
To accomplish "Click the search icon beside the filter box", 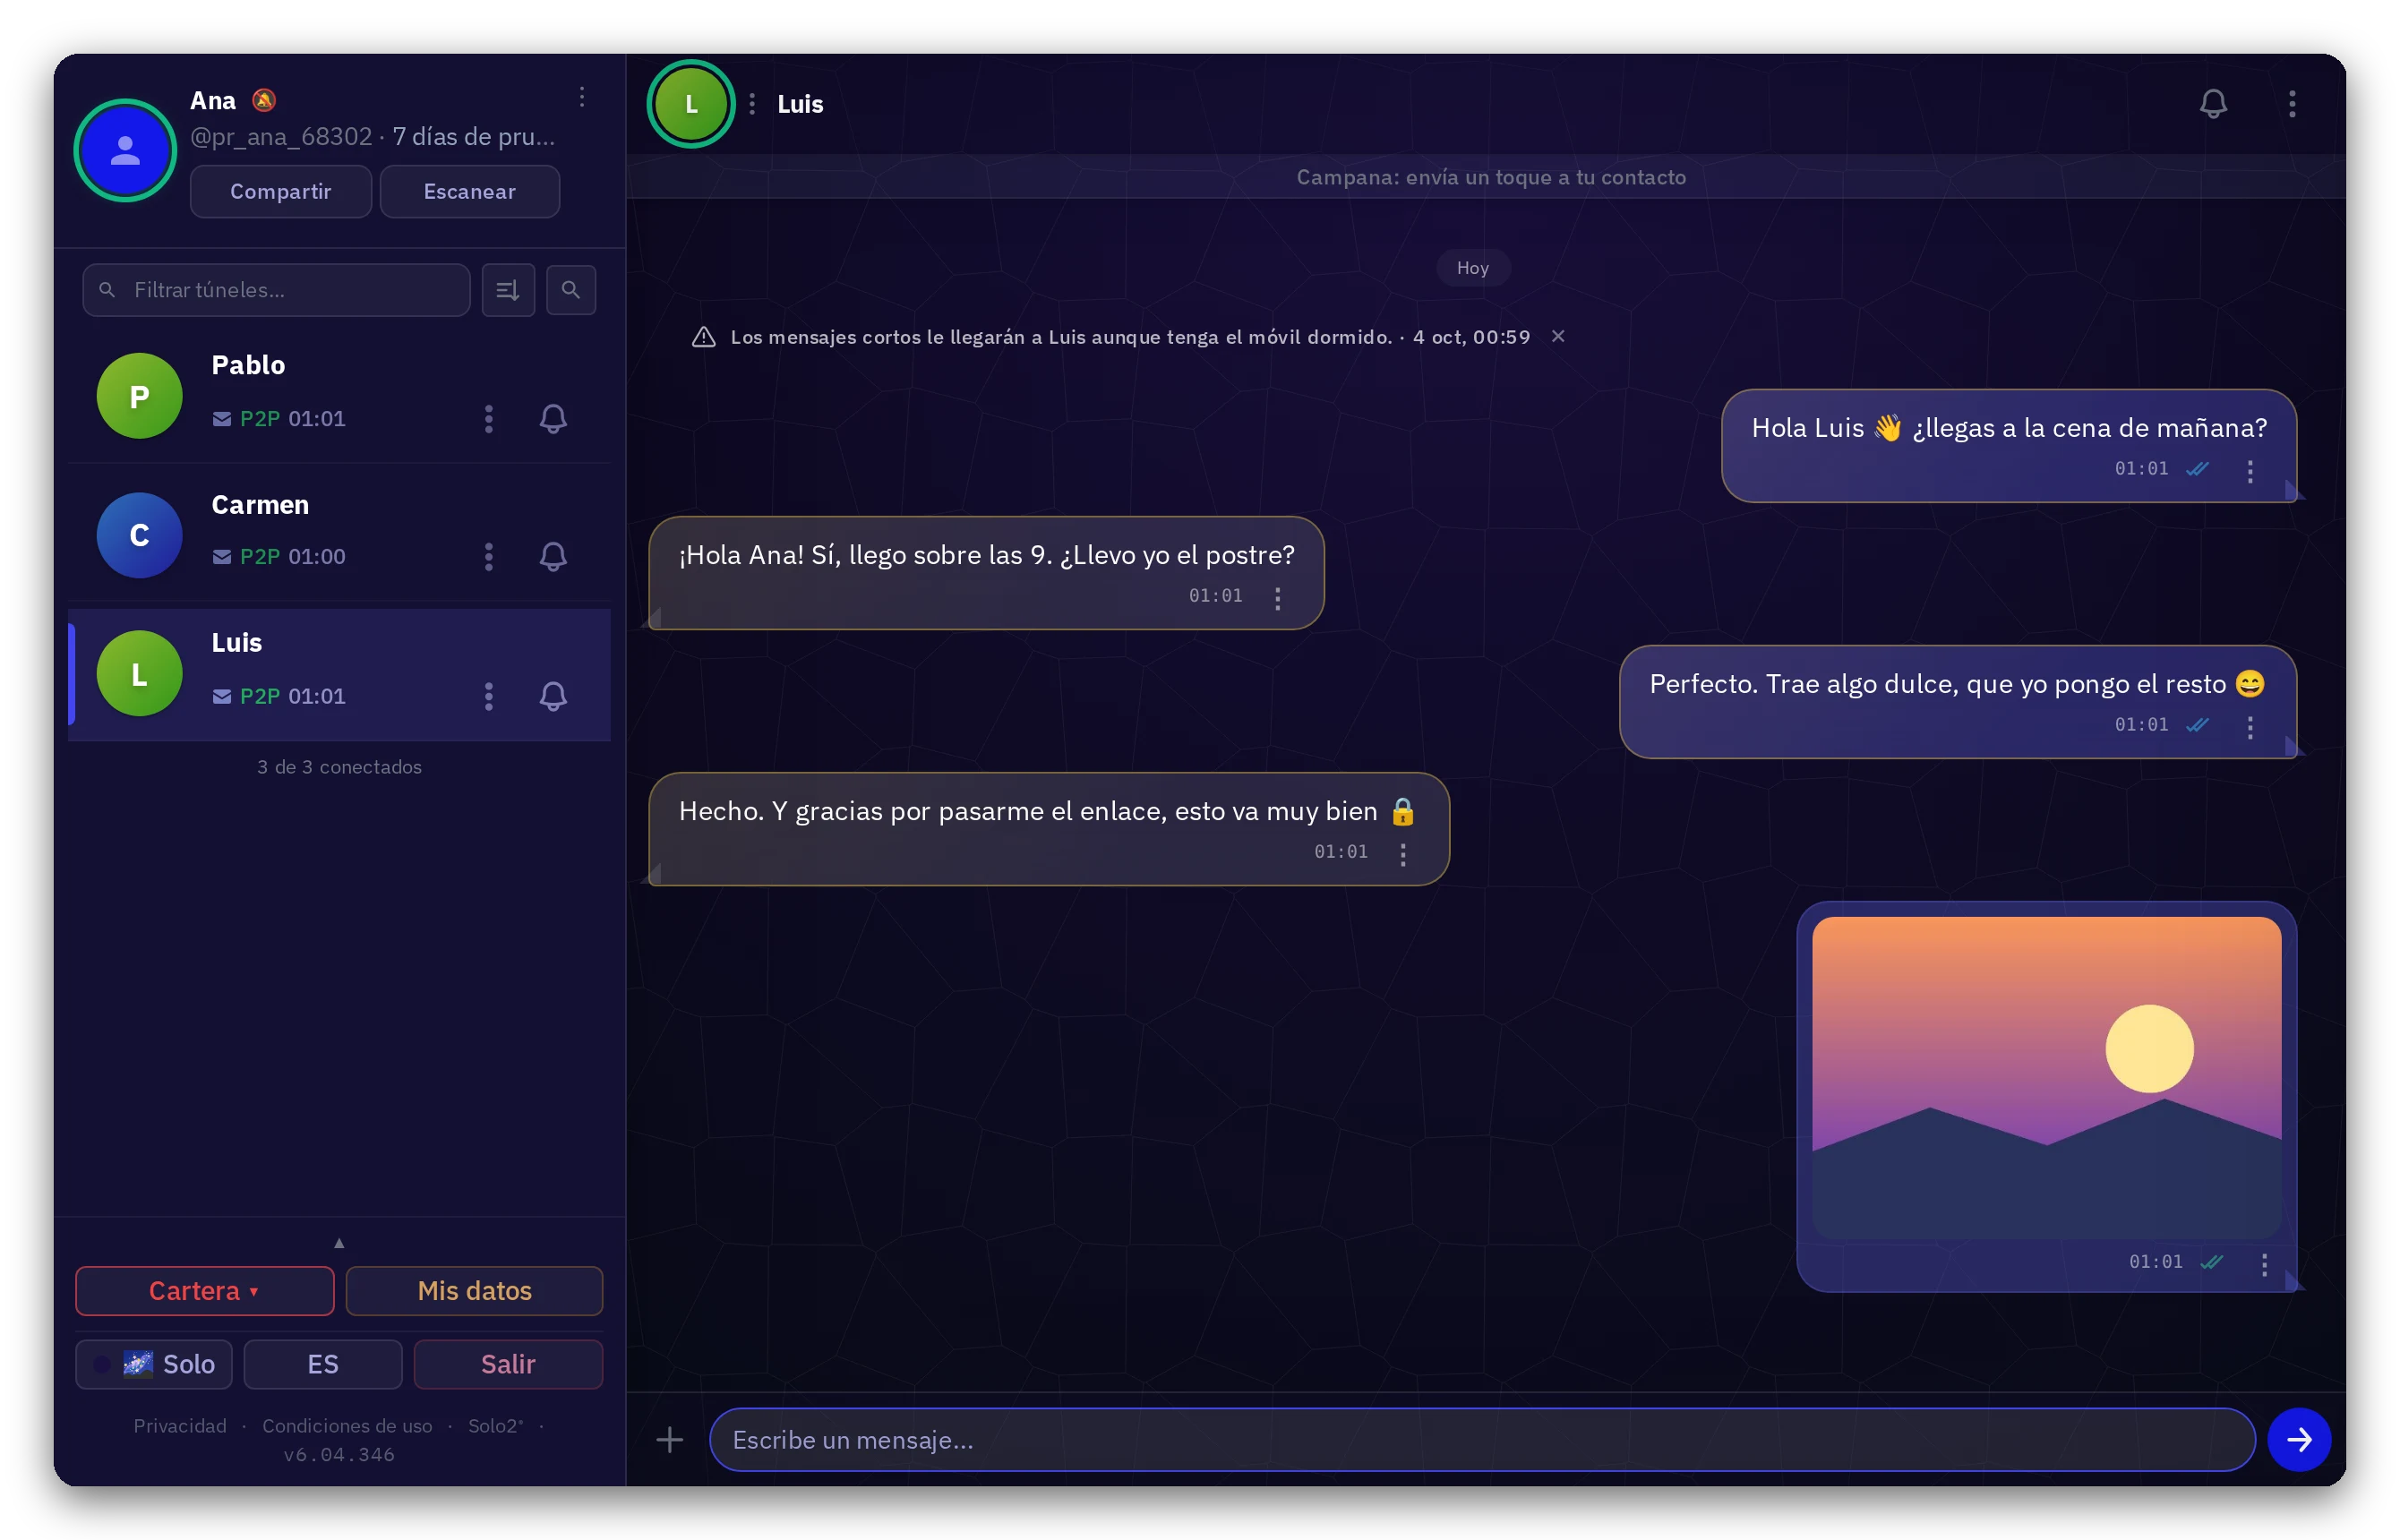I will (571, 290).
